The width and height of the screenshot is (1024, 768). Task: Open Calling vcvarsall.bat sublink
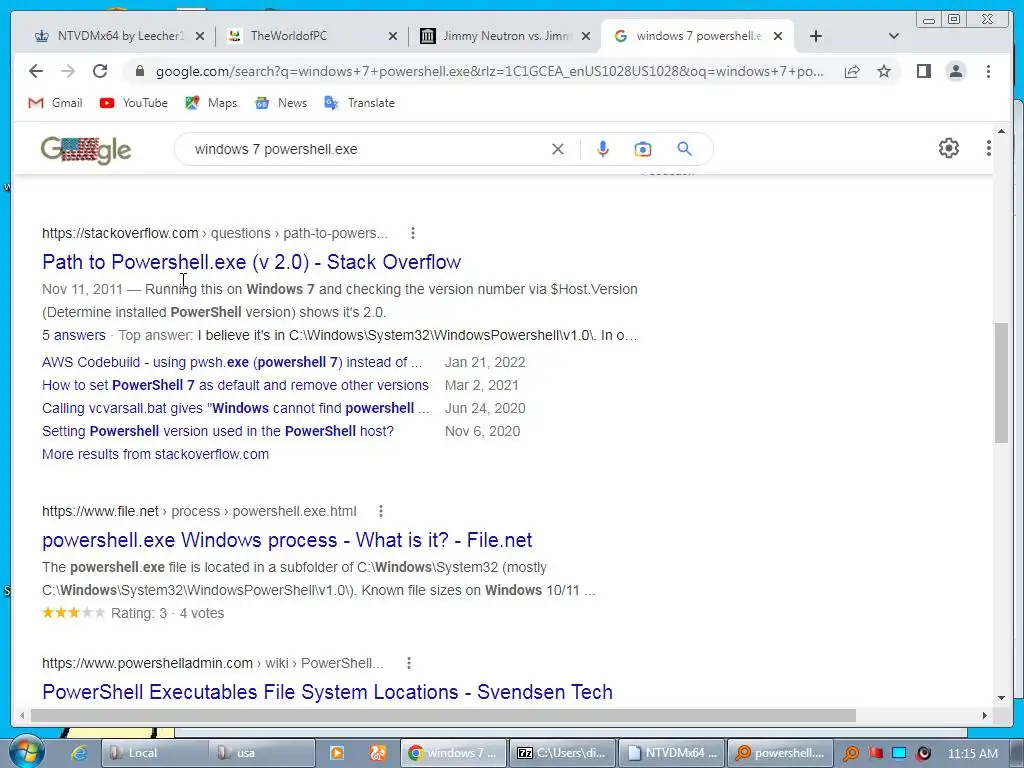[x=235, y=408]
